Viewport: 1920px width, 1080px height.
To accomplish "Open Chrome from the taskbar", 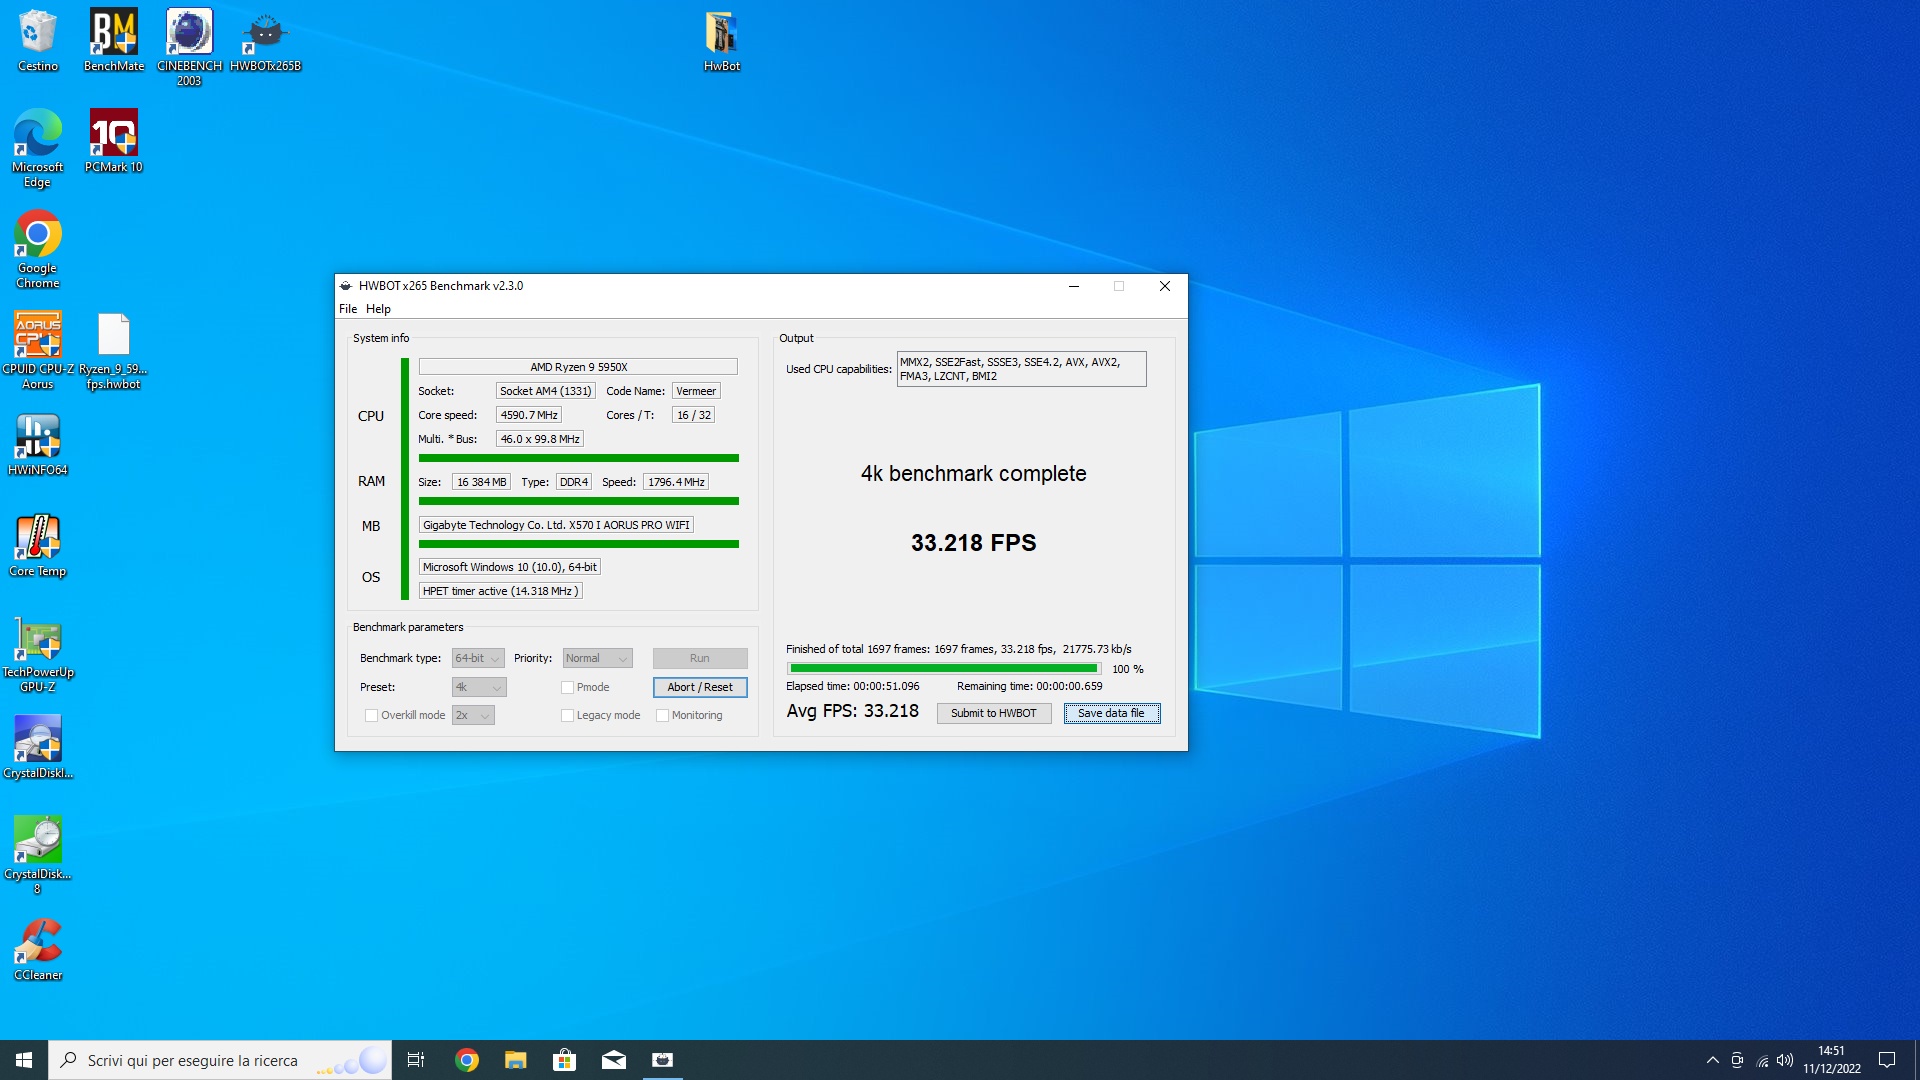I will [x=467, y=1060].
